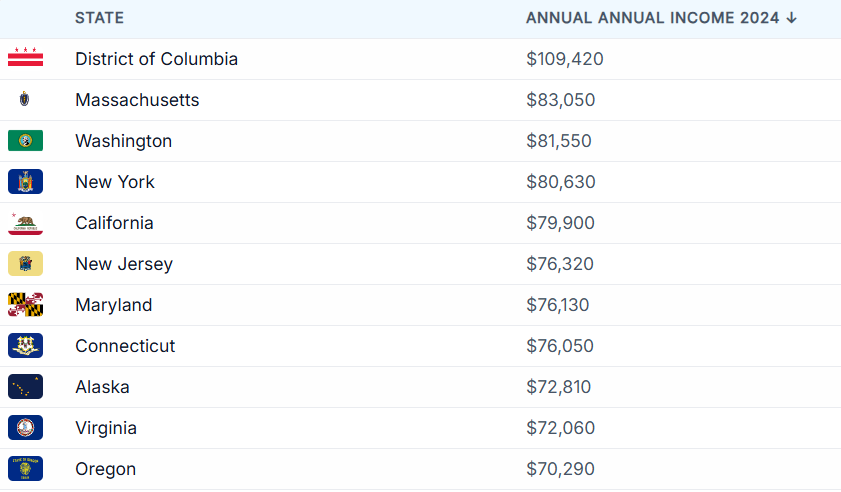Click the Alaska state name
Image resolution: width=841 pixels, height=492 pixels.
click(x=102, y=387)
